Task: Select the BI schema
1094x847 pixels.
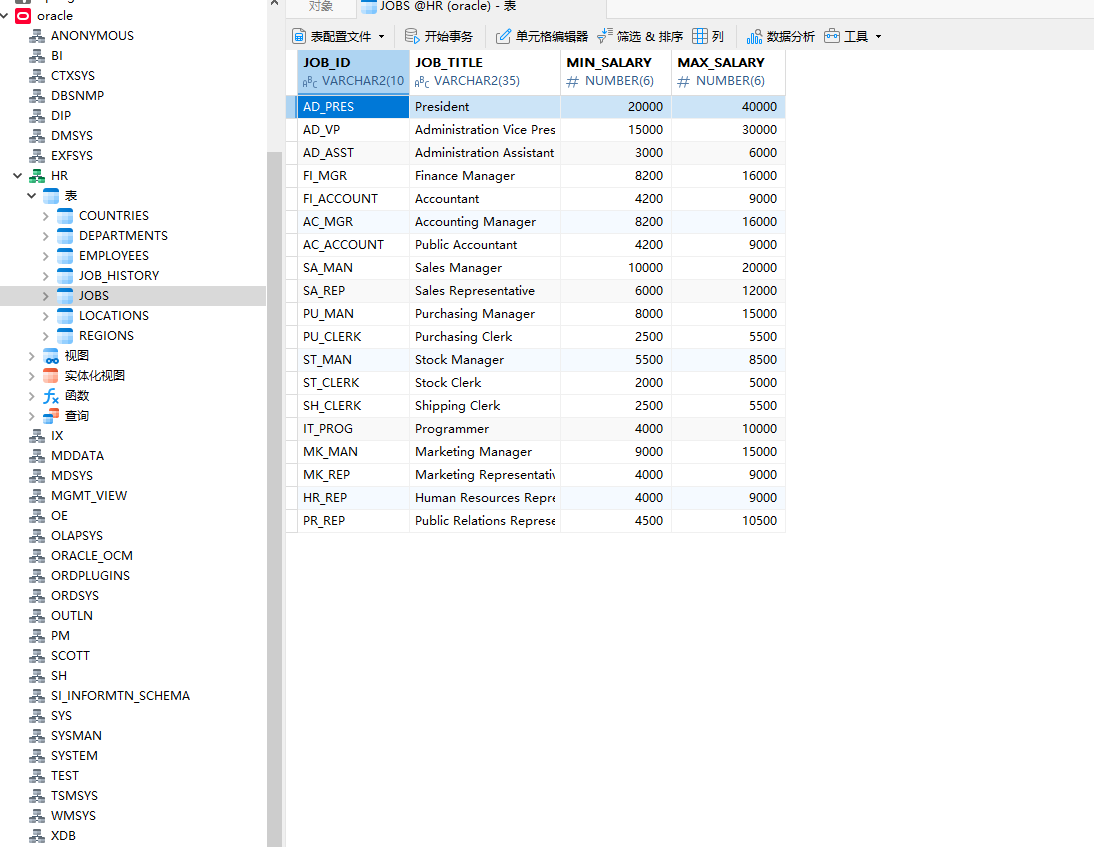Action: pos(57,56)
